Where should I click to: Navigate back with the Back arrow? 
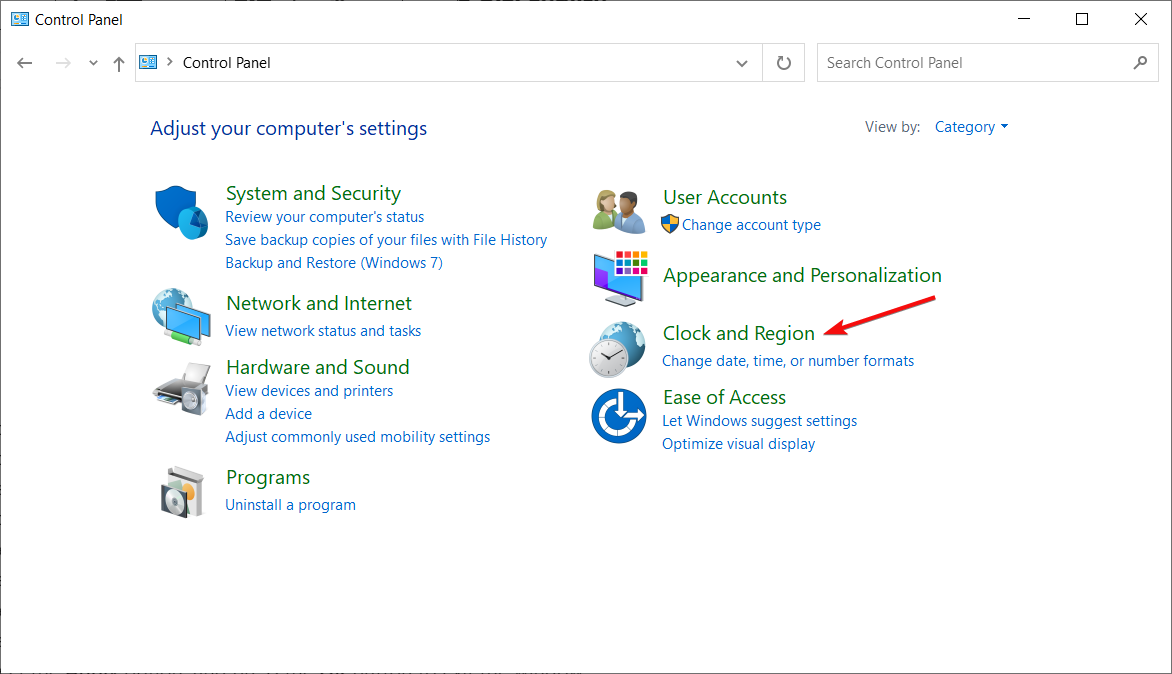click(x=25, y=63)
